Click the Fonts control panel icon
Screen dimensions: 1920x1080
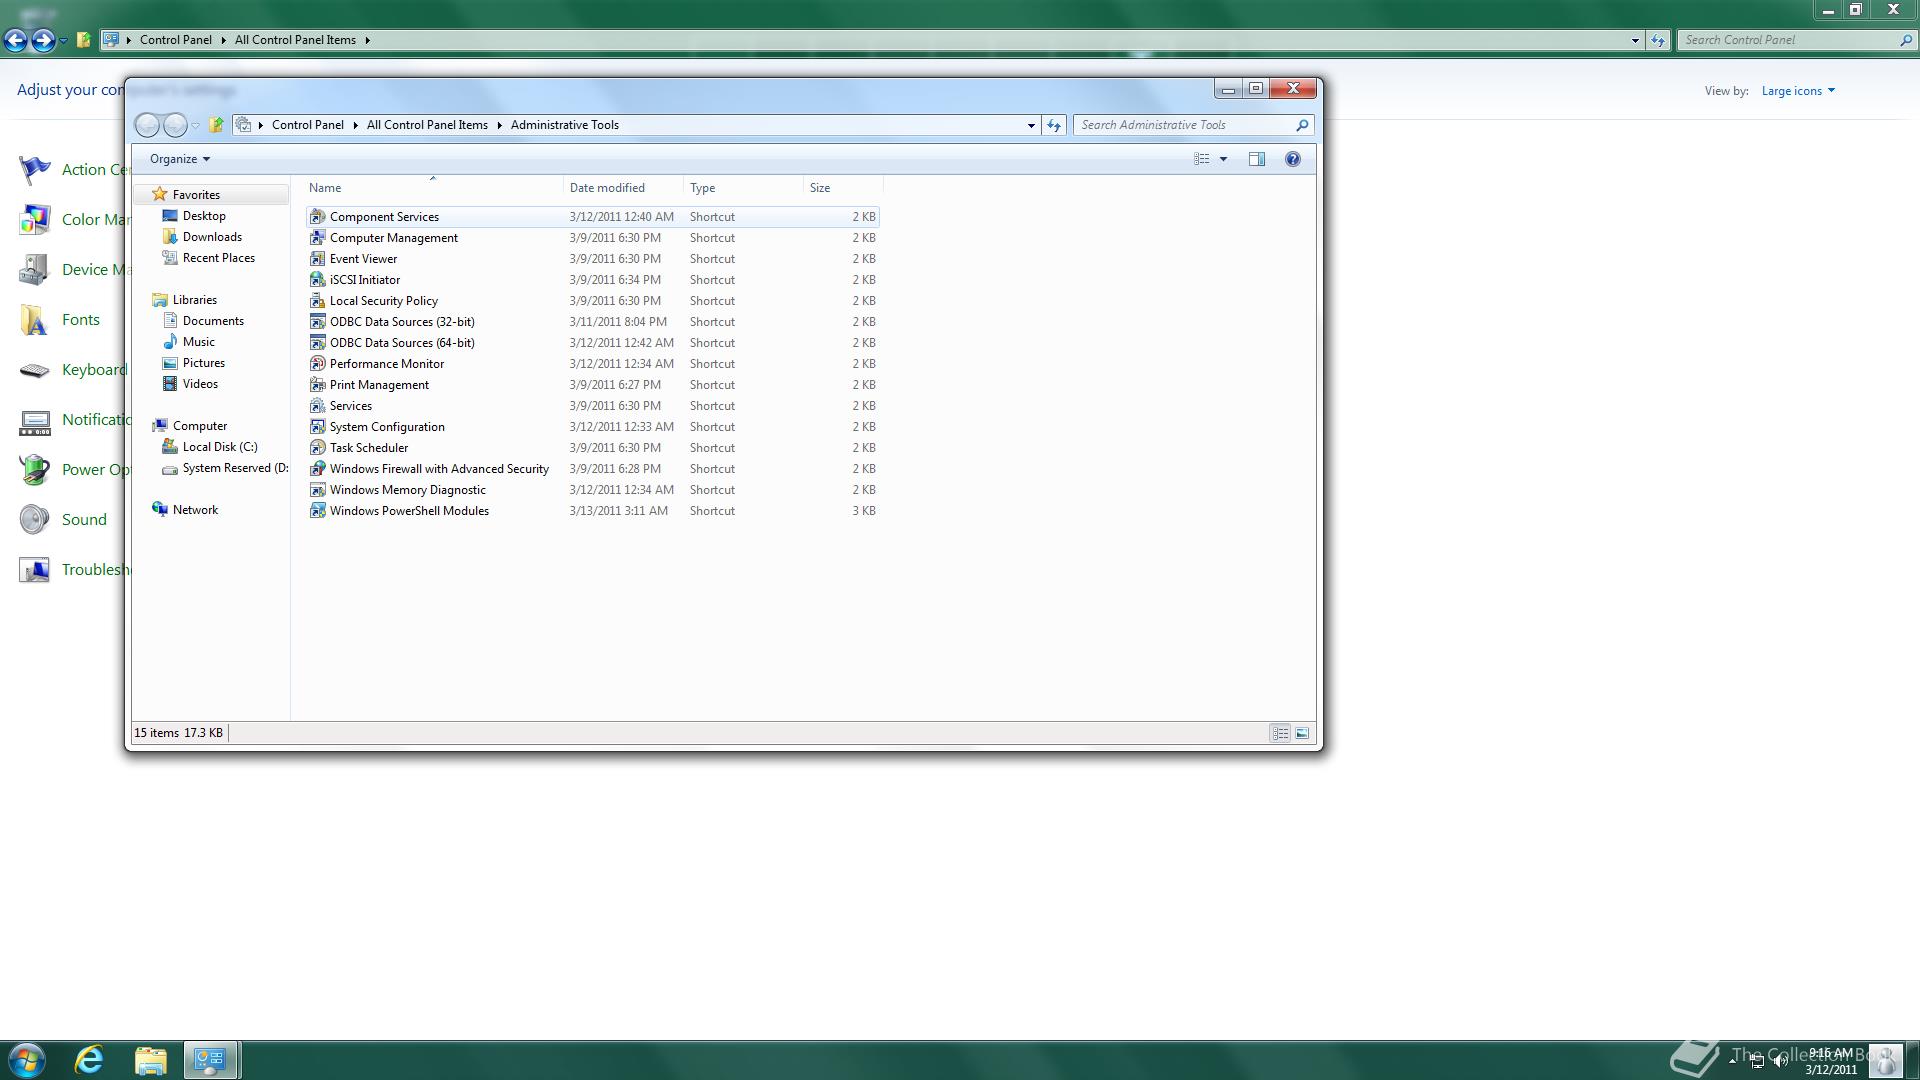(x=34, y=320)
